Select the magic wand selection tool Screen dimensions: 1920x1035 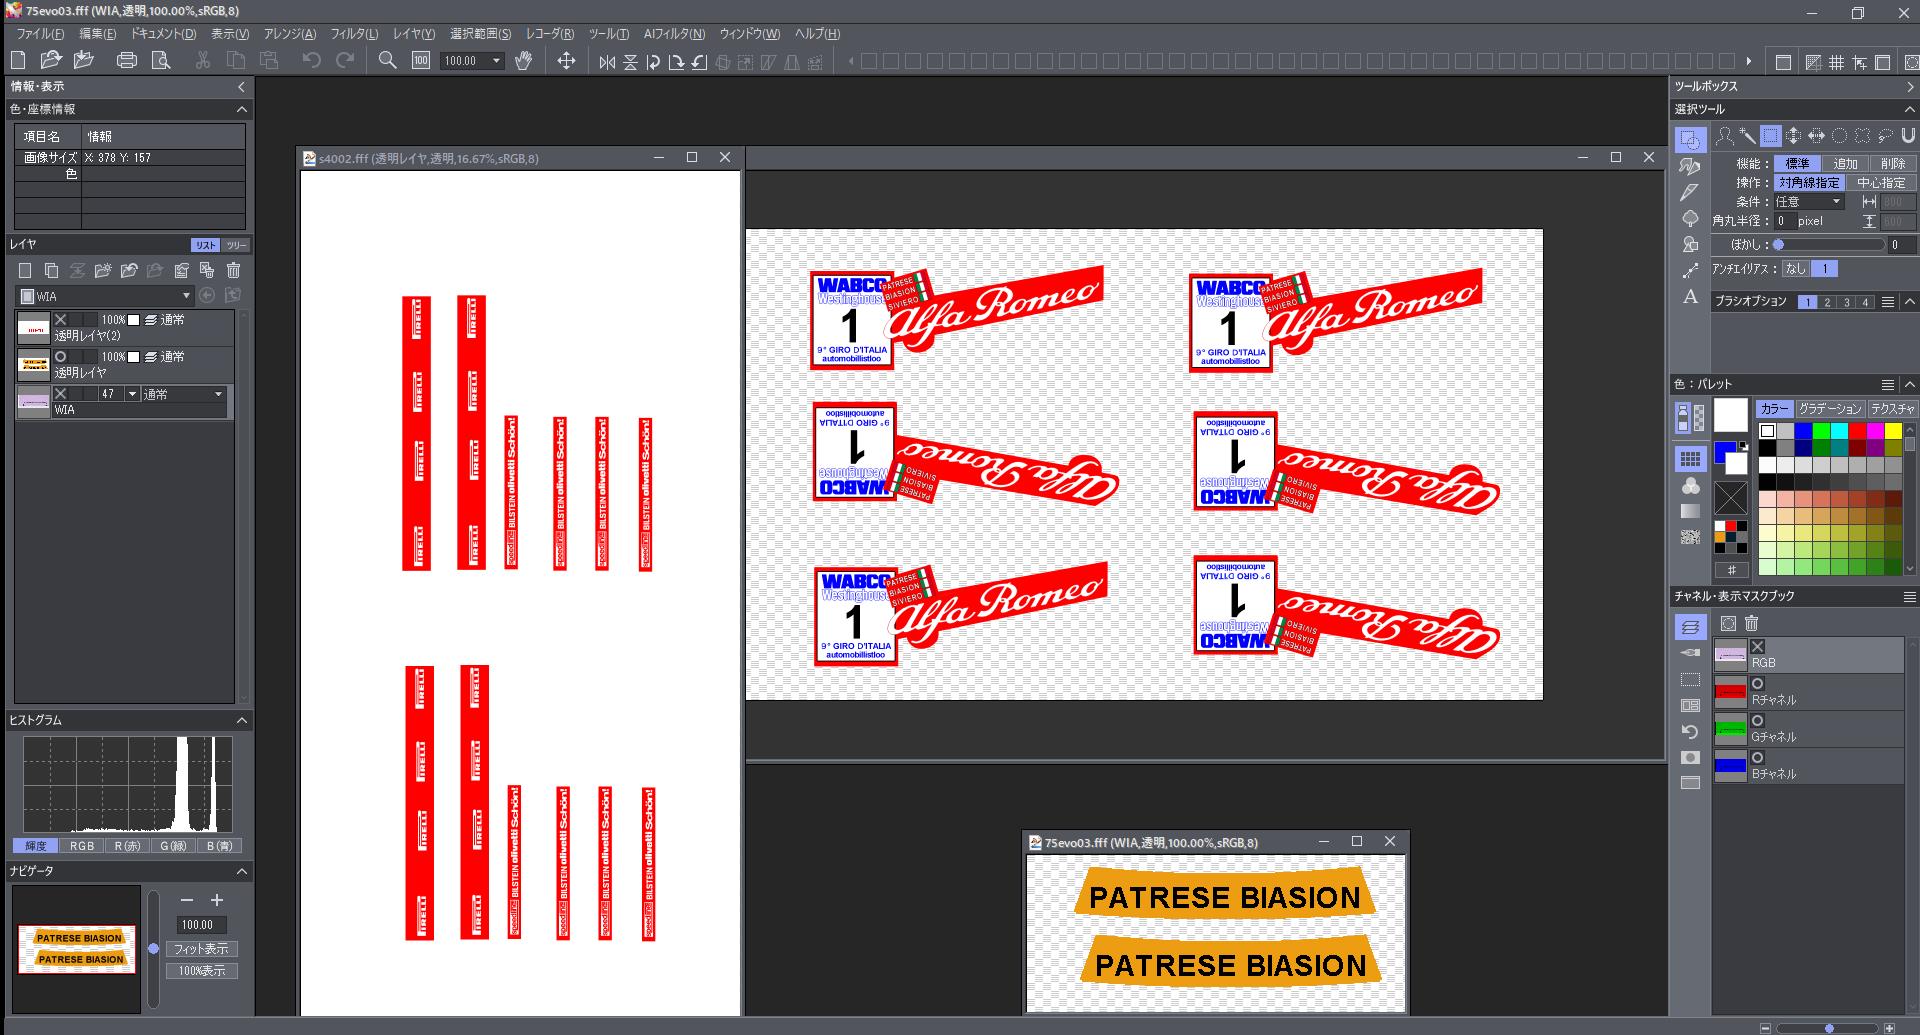pyautogui.click(x=1747, y=136)
